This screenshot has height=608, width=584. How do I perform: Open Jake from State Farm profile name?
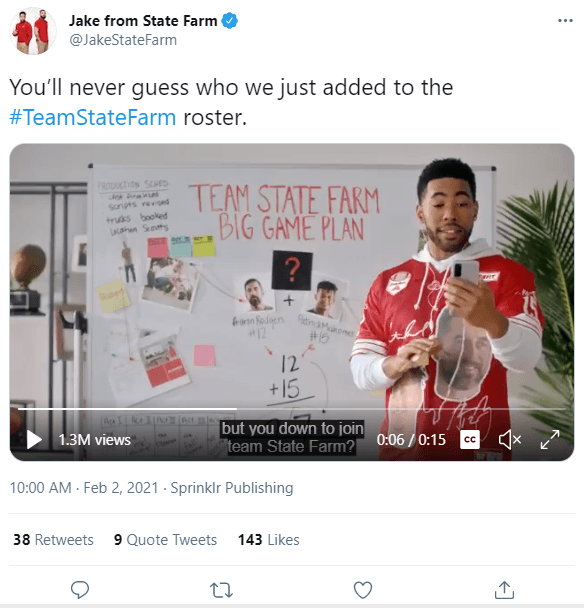tap(143, 21)
